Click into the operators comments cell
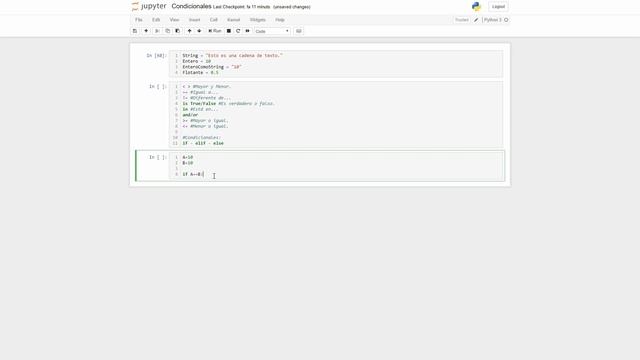Image resolution: width=640 pixels, height=360 pixels. click(337, 115)
